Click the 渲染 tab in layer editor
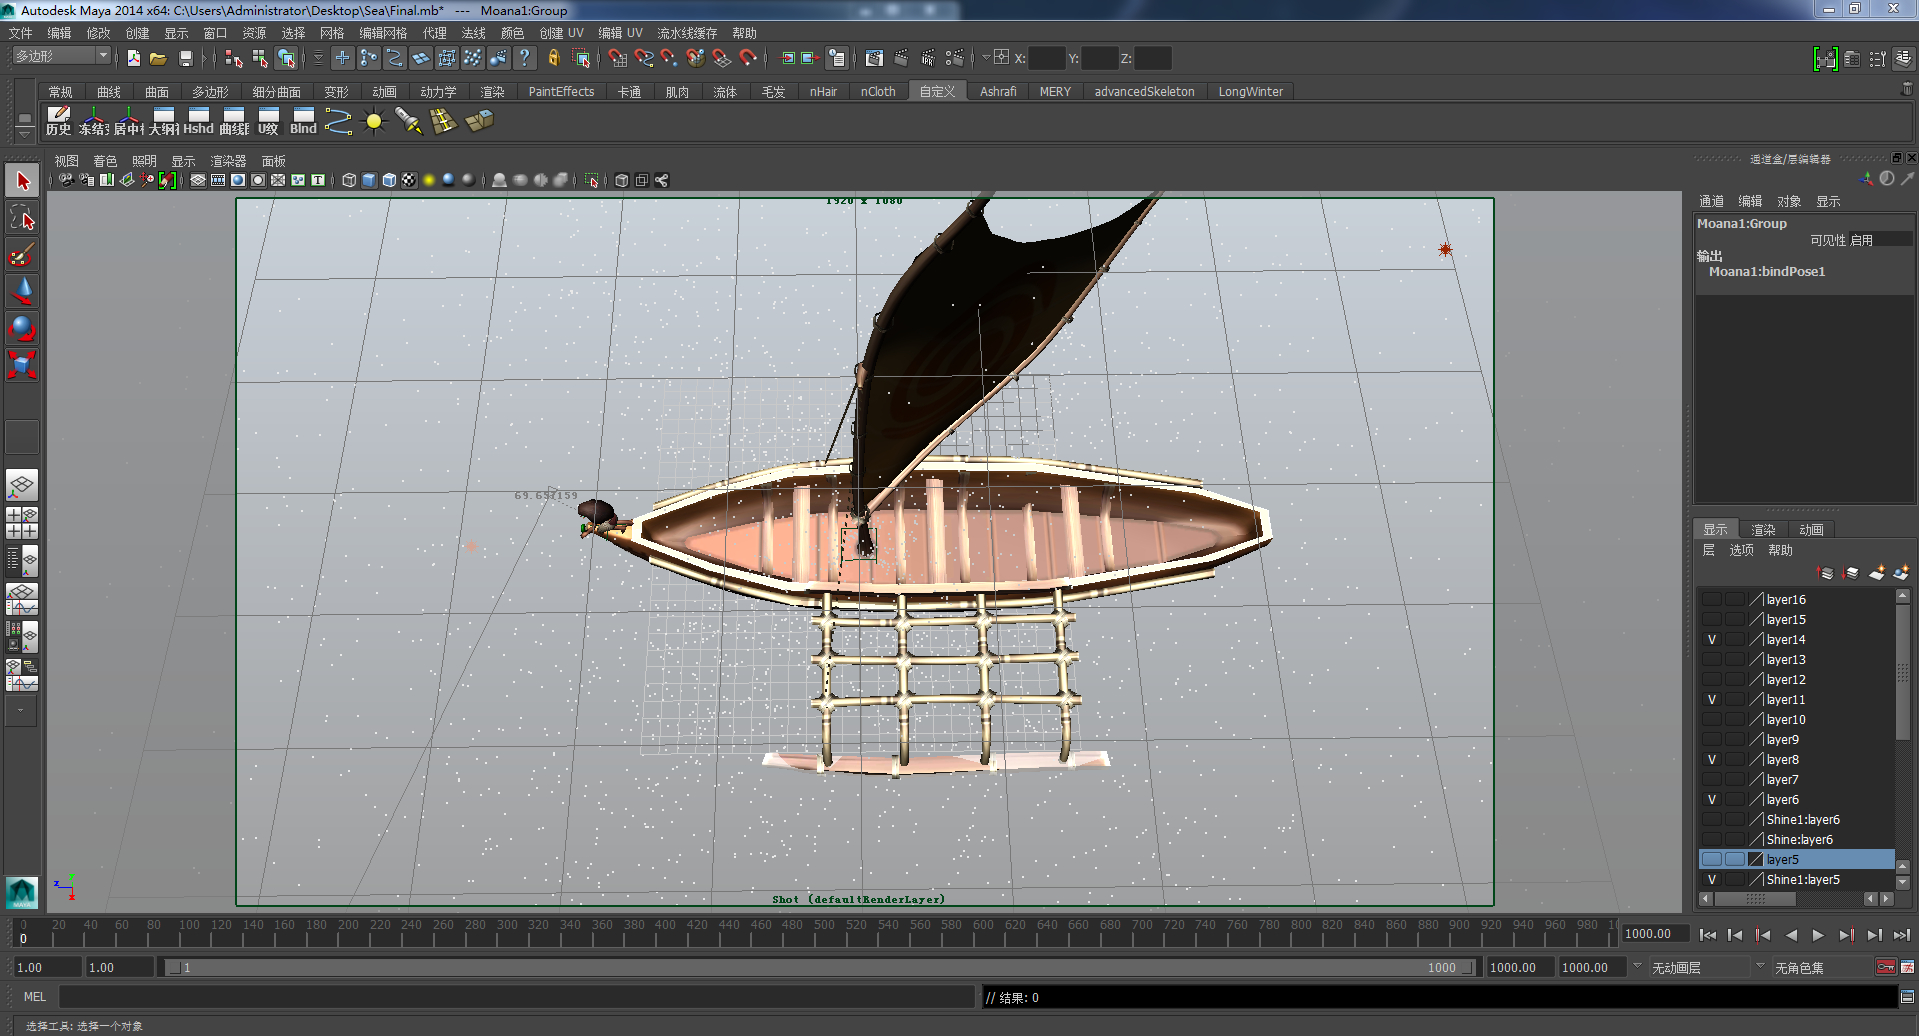This screenshot has width=1919, height=1036. coord(1763,529)
